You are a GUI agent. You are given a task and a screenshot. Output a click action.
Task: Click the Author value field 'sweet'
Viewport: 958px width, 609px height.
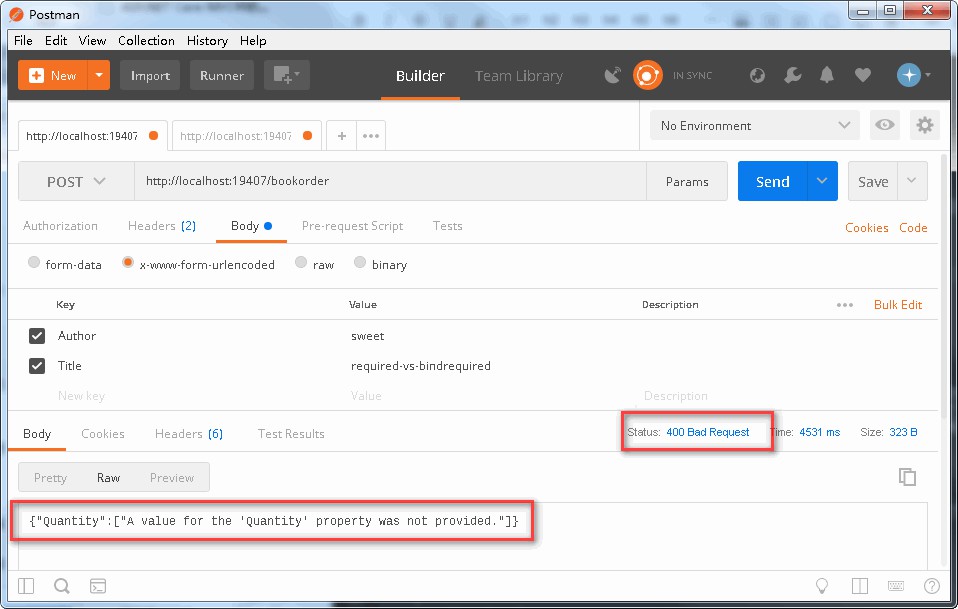[367, 336]
